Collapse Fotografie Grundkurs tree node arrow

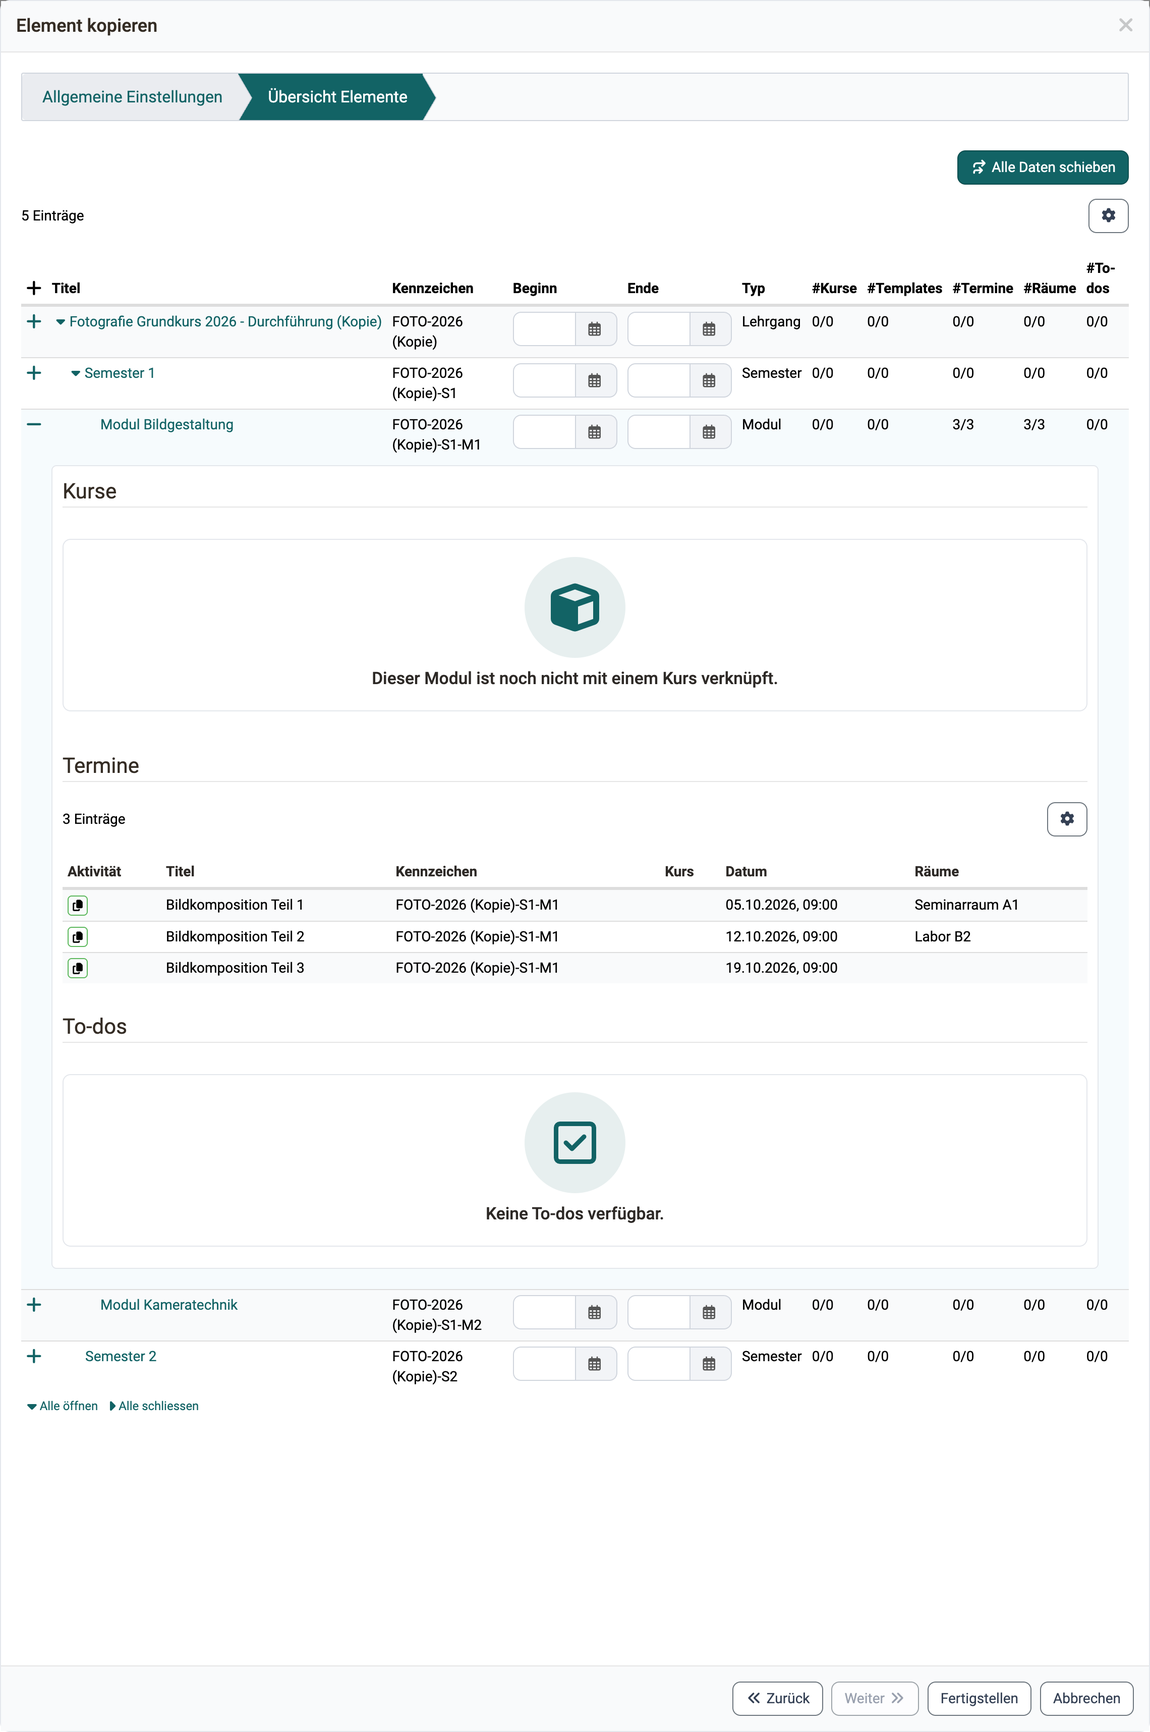click(61, 322)
